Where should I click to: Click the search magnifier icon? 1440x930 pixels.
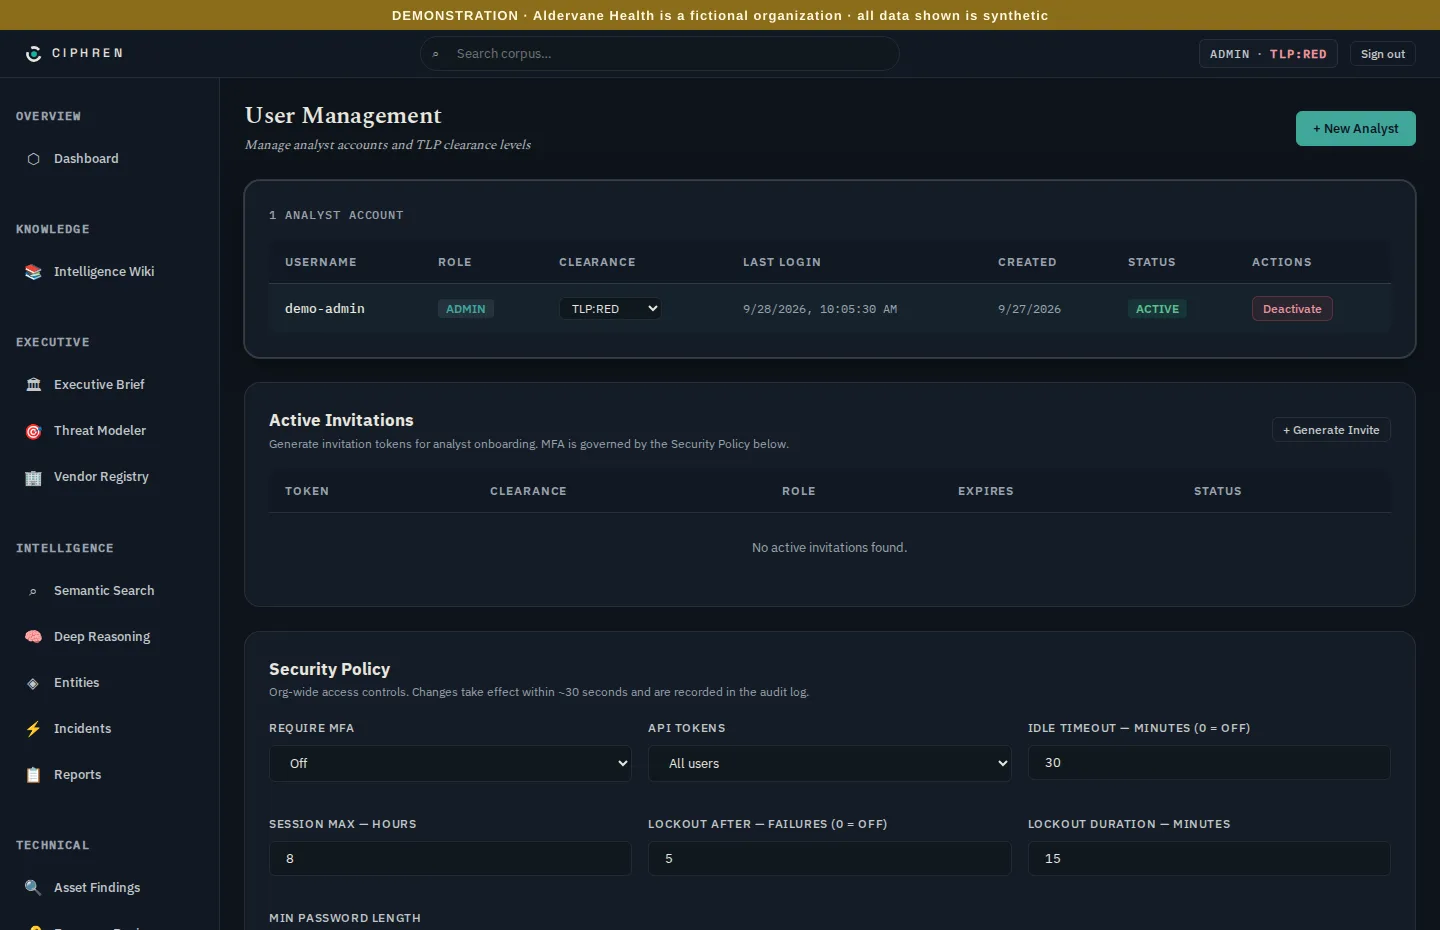[436, 54]
